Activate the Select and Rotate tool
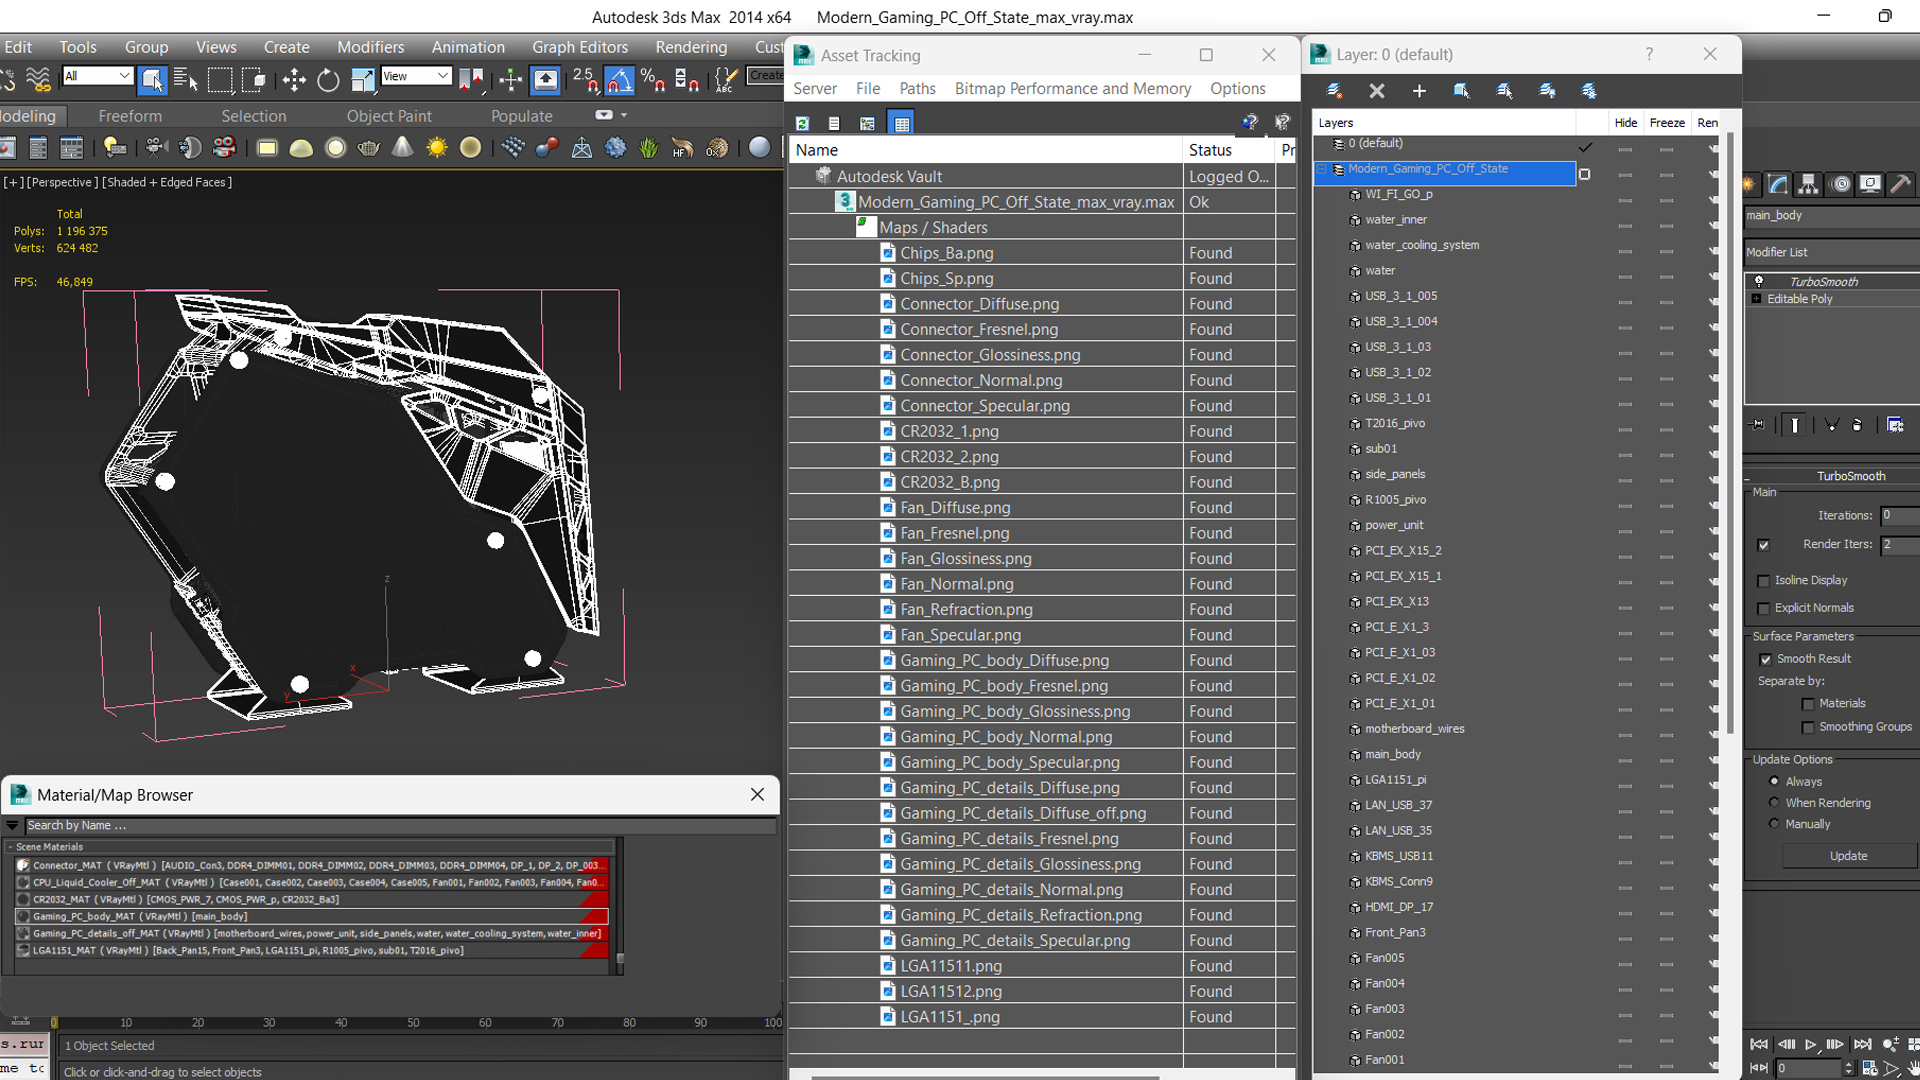The width and height of the screenshot is (1920, 1080). point(328,79)
